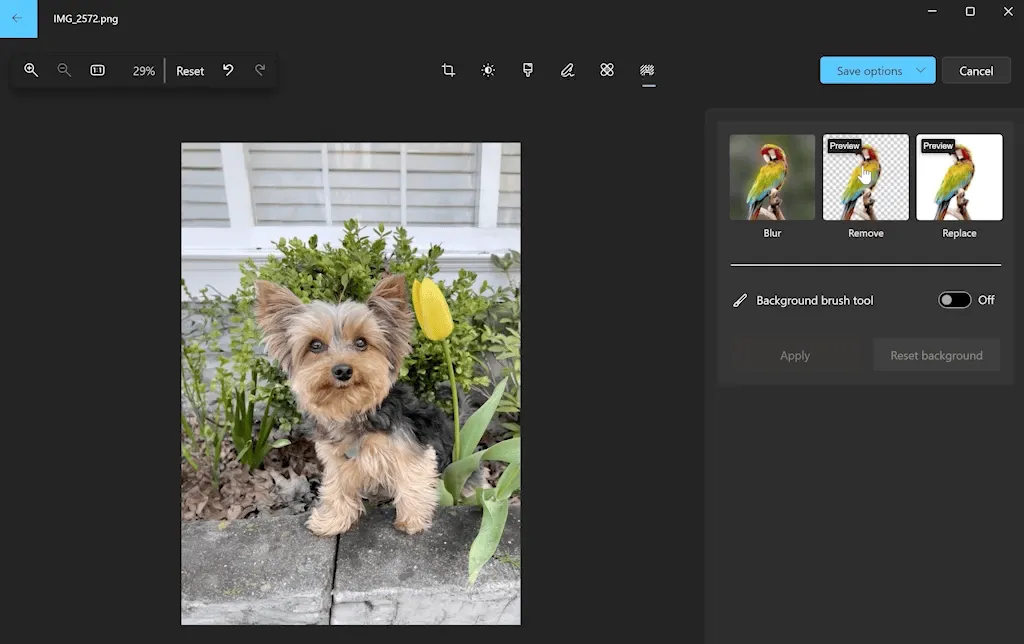Screen dimensions: 1024x644
Task: Click the 29% zoom level indicator
Action: click(143, 70)
